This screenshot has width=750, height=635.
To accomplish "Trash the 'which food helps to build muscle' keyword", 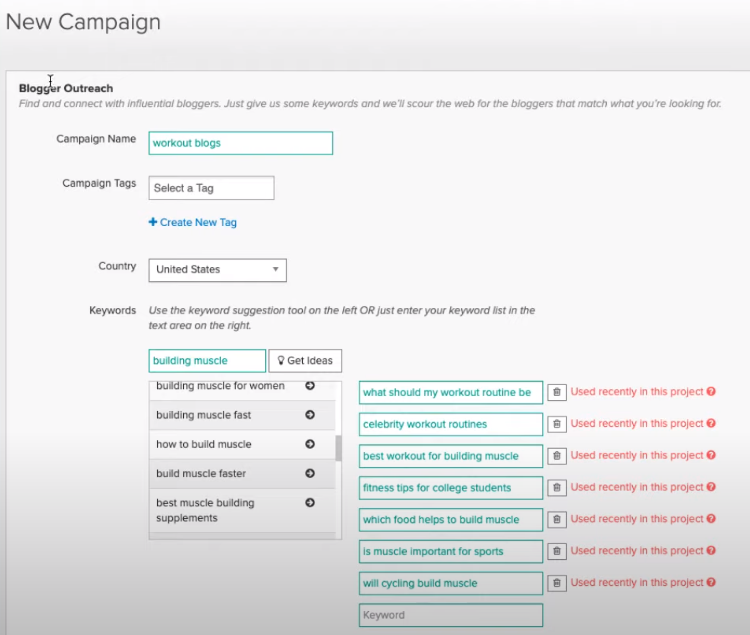I will 557,520.
